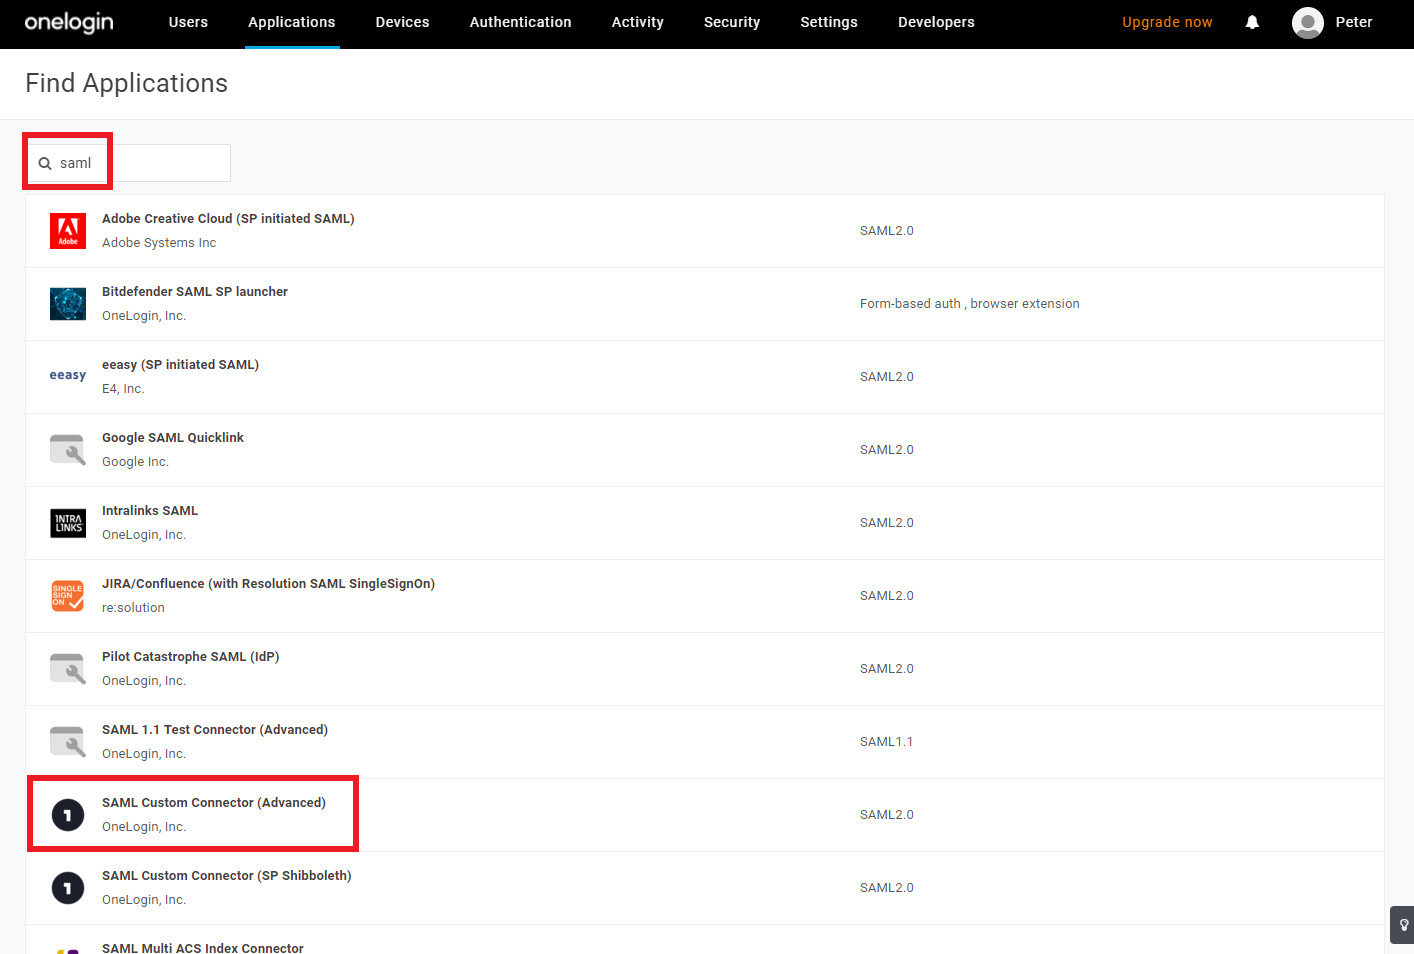The width and height of the screenshot is (1414, 954).
Task: Click the Adobe Creative Cloud app icon
Action: 68,231
